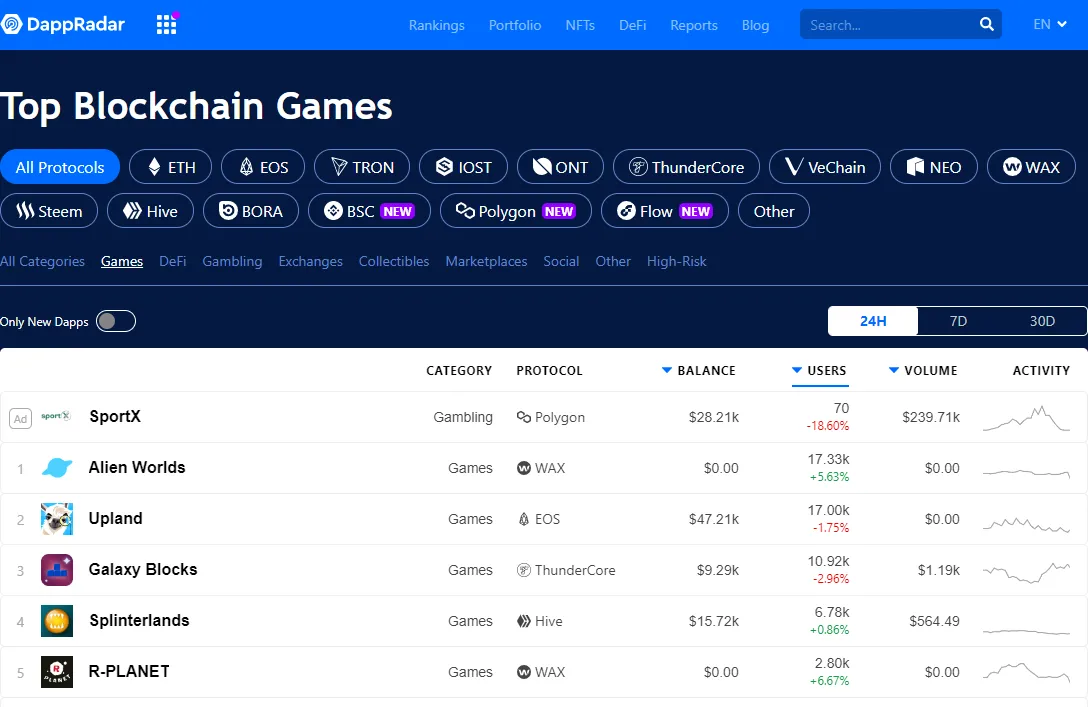The height and width of the screenshot is (707, 1088).
Task: Sort by BALANCE column
Action: tap(699, 370)
